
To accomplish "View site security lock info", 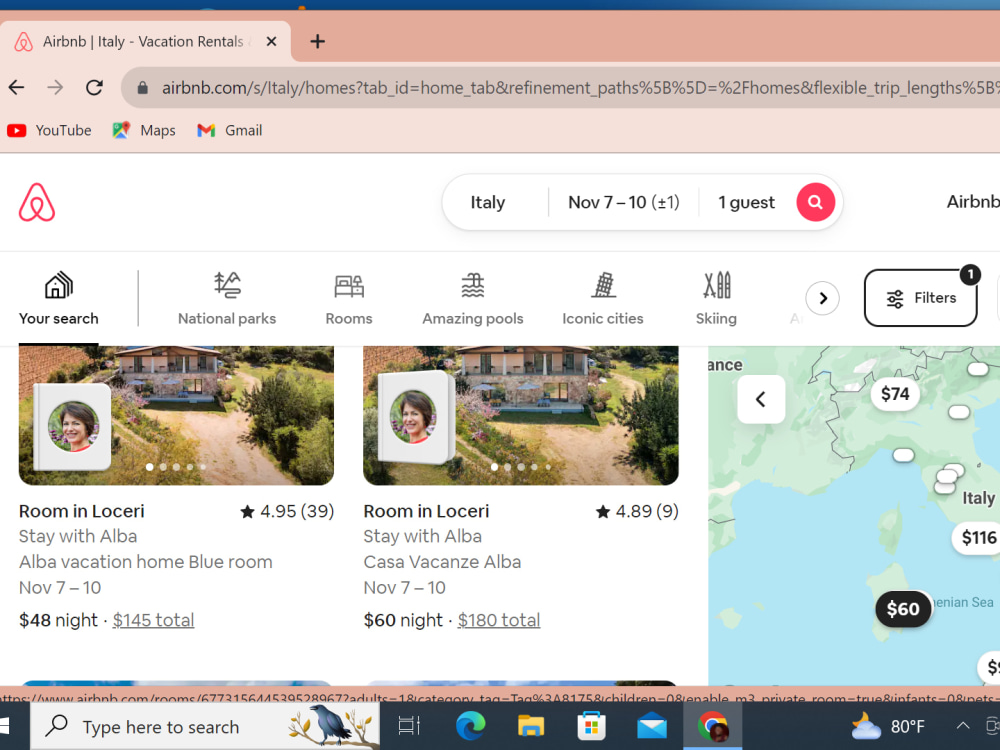I will click(143, 87).
